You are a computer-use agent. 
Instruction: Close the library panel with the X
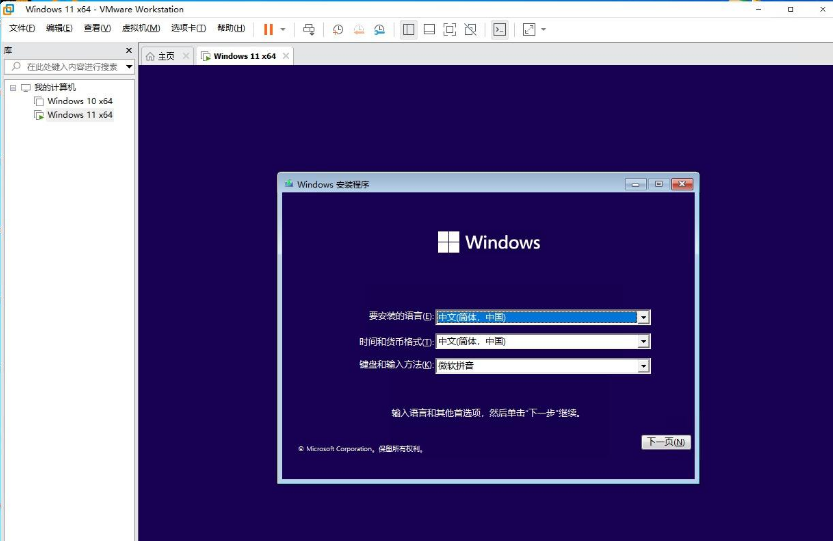coord(129,50)
